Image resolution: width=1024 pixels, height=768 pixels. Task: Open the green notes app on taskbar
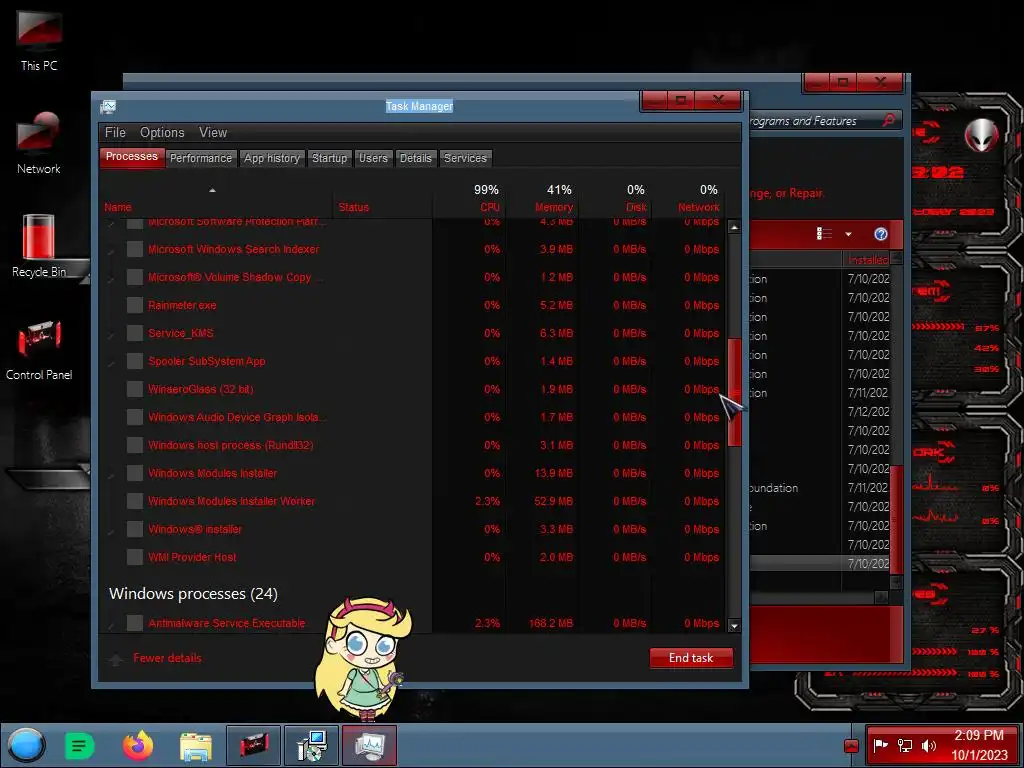[80, 746]
